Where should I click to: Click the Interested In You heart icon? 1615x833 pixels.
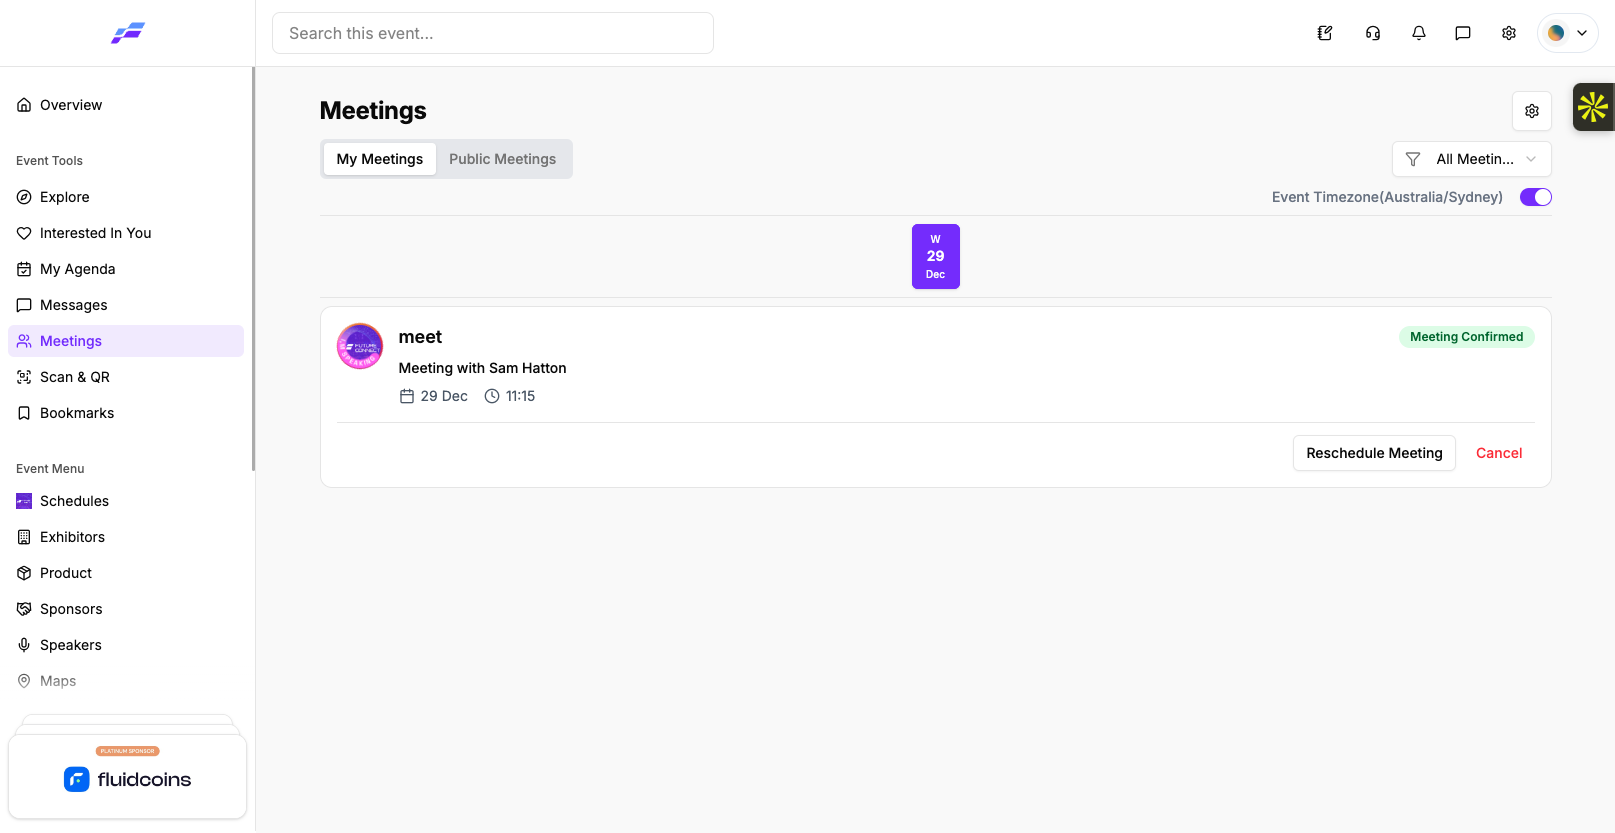[x=24, y=233]
